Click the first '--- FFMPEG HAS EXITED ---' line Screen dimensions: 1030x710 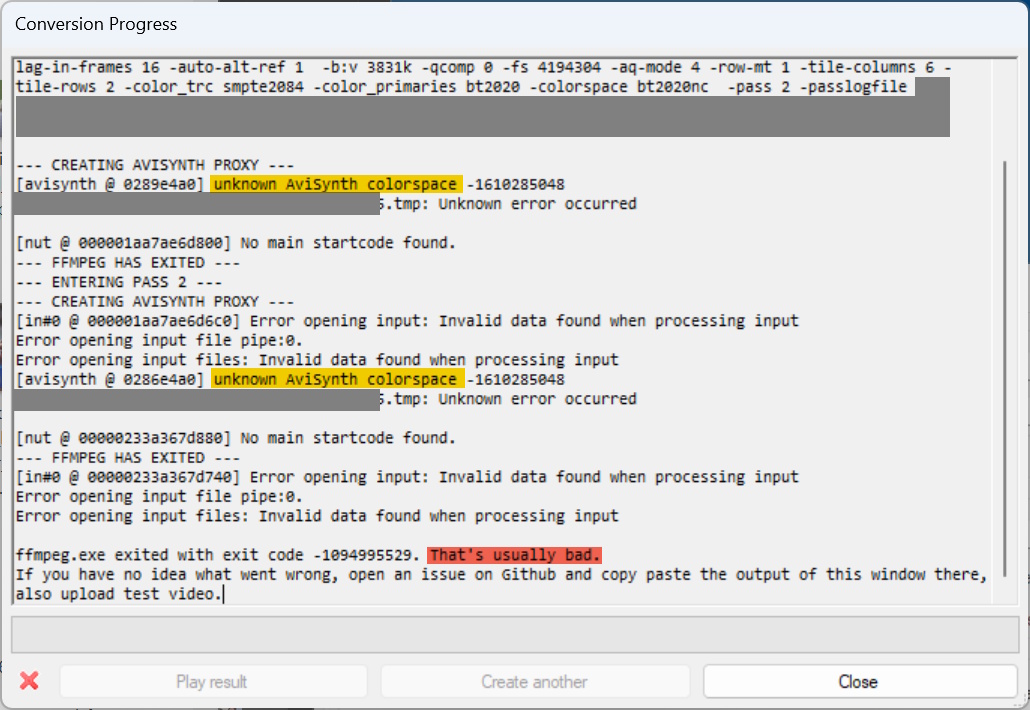[x=127, y=263]
